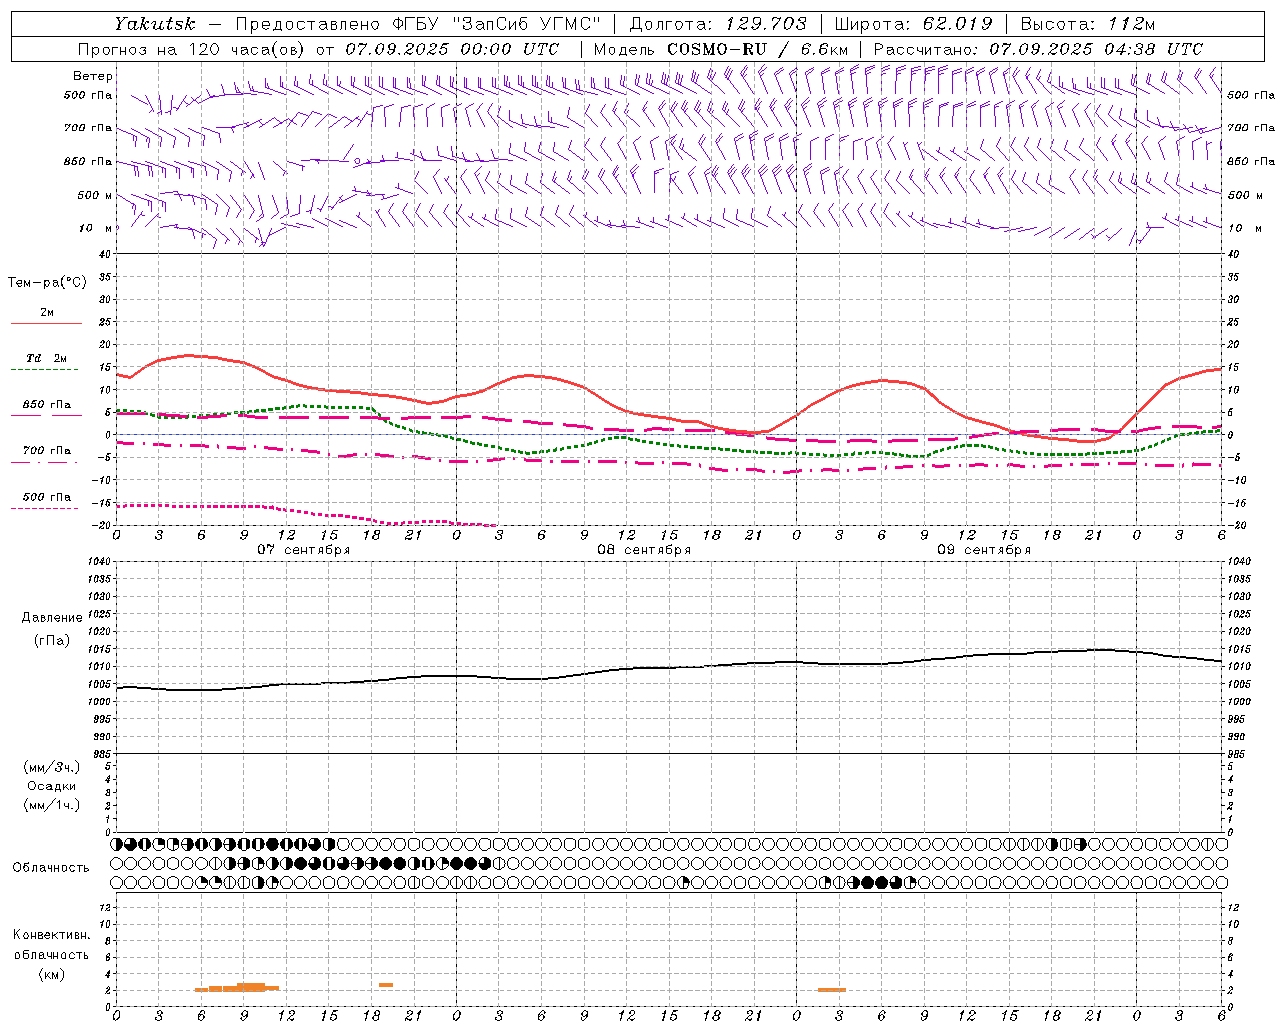
Task: Click the 'Td 2м' dew point legend entry
Action: tap(47, 358)
